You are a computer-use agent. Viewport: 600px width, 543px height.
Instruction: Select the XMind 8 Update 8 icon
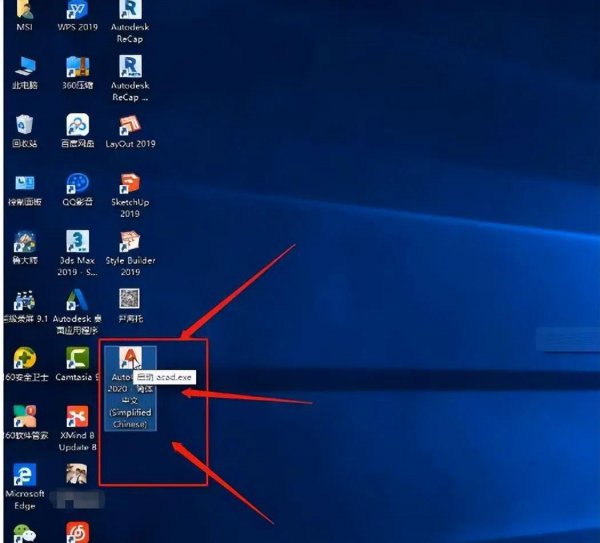coord(77,416)
